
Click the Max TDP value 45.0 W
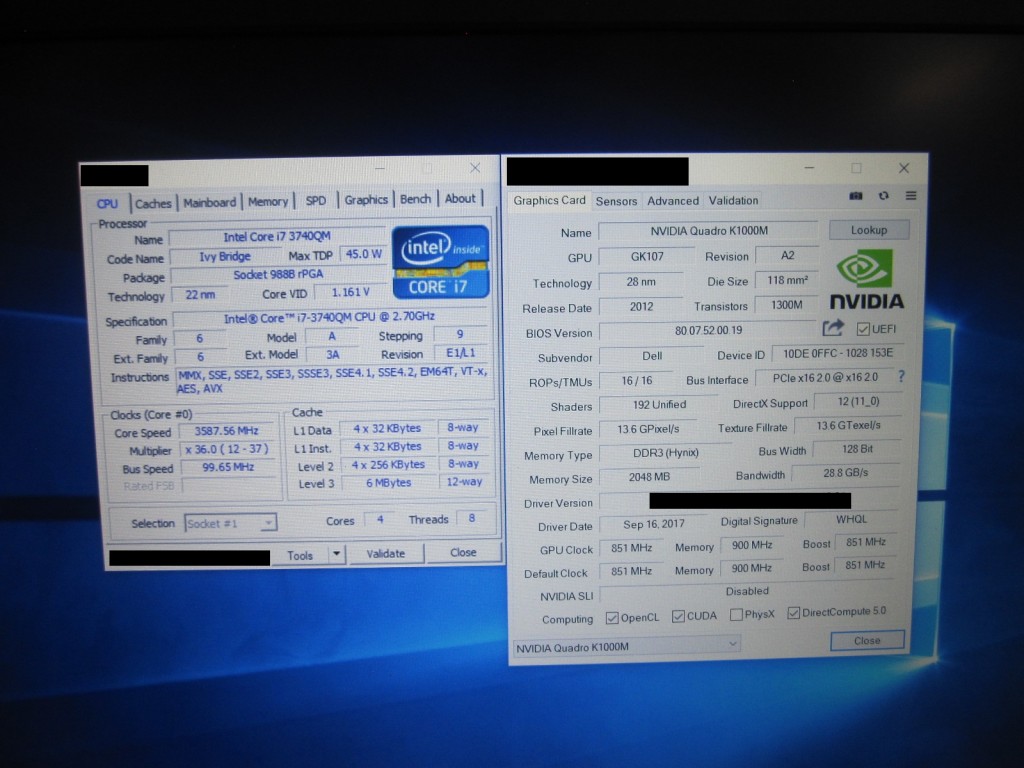pos(363,254)
